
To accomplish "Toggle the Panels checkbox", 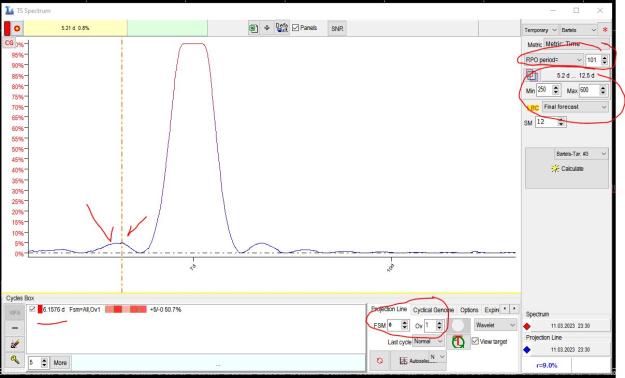I will (295, 28).
